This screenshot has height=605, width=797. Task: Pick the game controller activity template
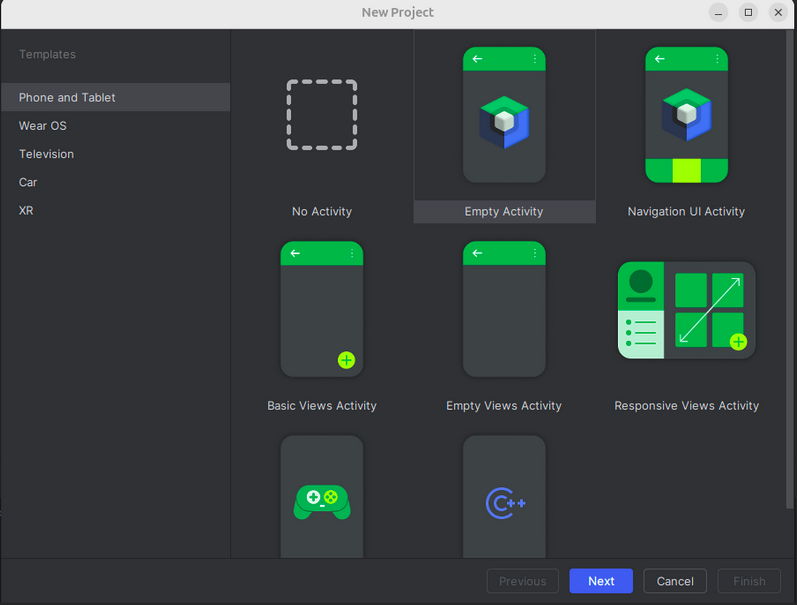322,497
